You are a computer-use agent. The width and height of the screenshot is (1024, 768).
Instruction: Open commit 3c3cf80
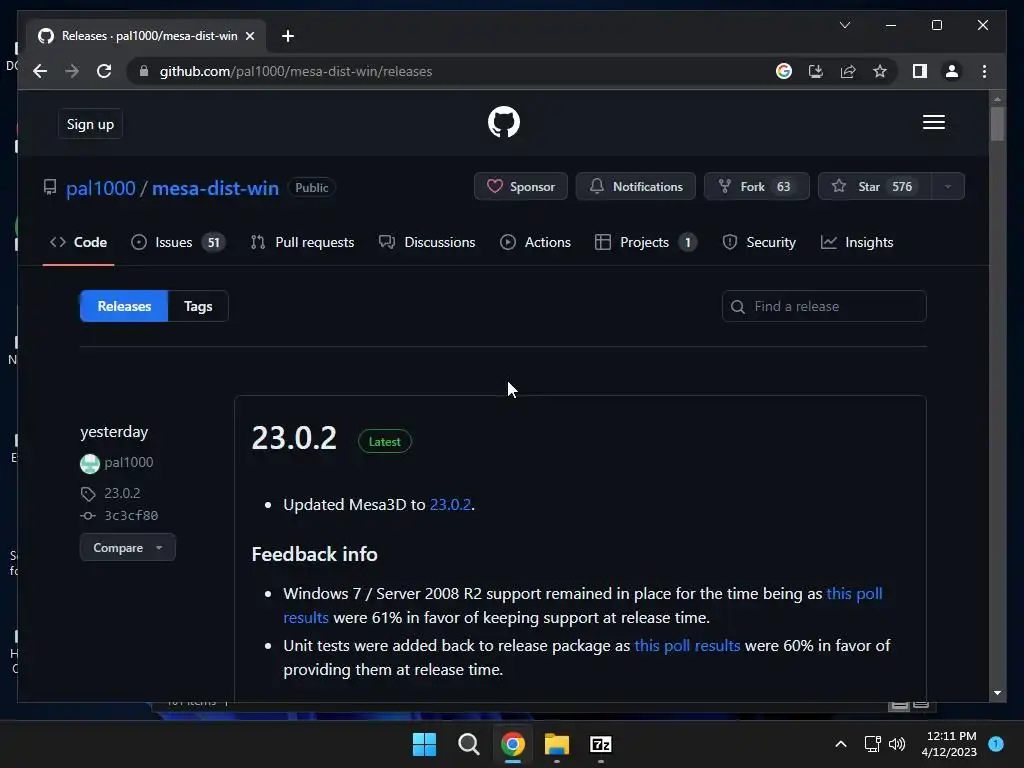(x=131, y=515)
